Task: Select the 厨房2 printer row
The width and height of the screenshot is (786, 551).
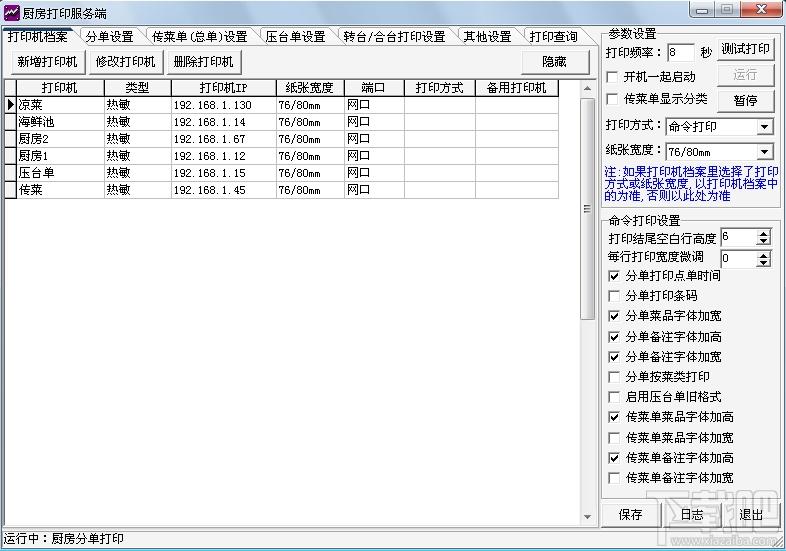Action: pos(282,139)
